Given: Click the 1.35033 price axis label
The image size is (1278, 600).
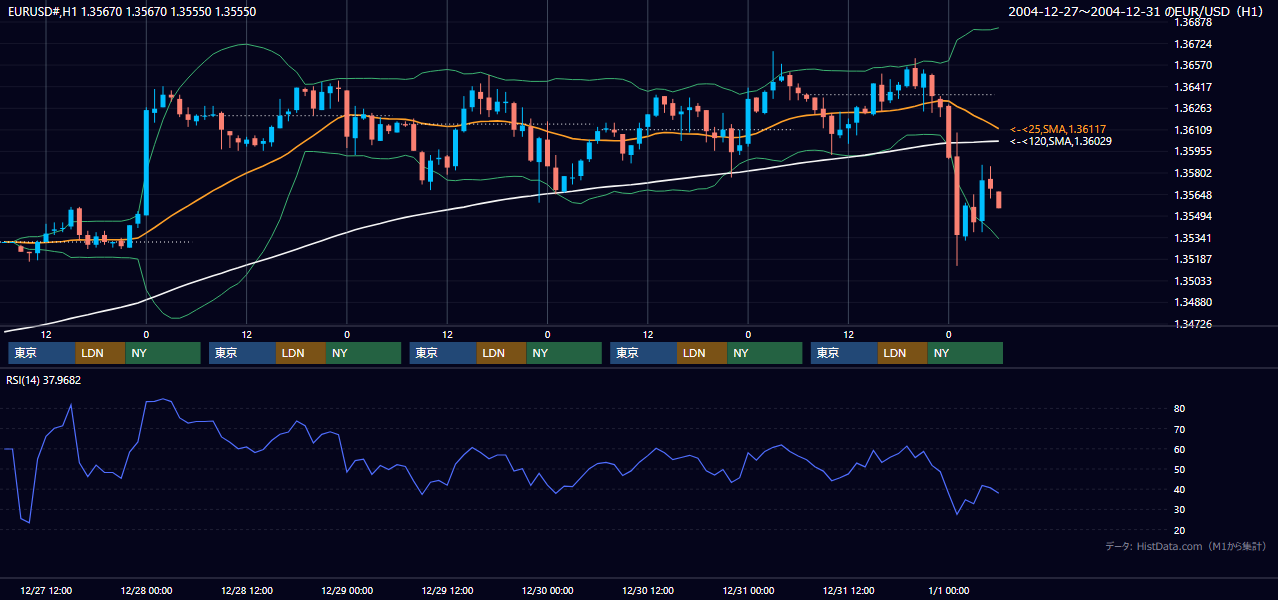Looking at the screenshot, I should pyautogui.click(x=1195, y=281).
